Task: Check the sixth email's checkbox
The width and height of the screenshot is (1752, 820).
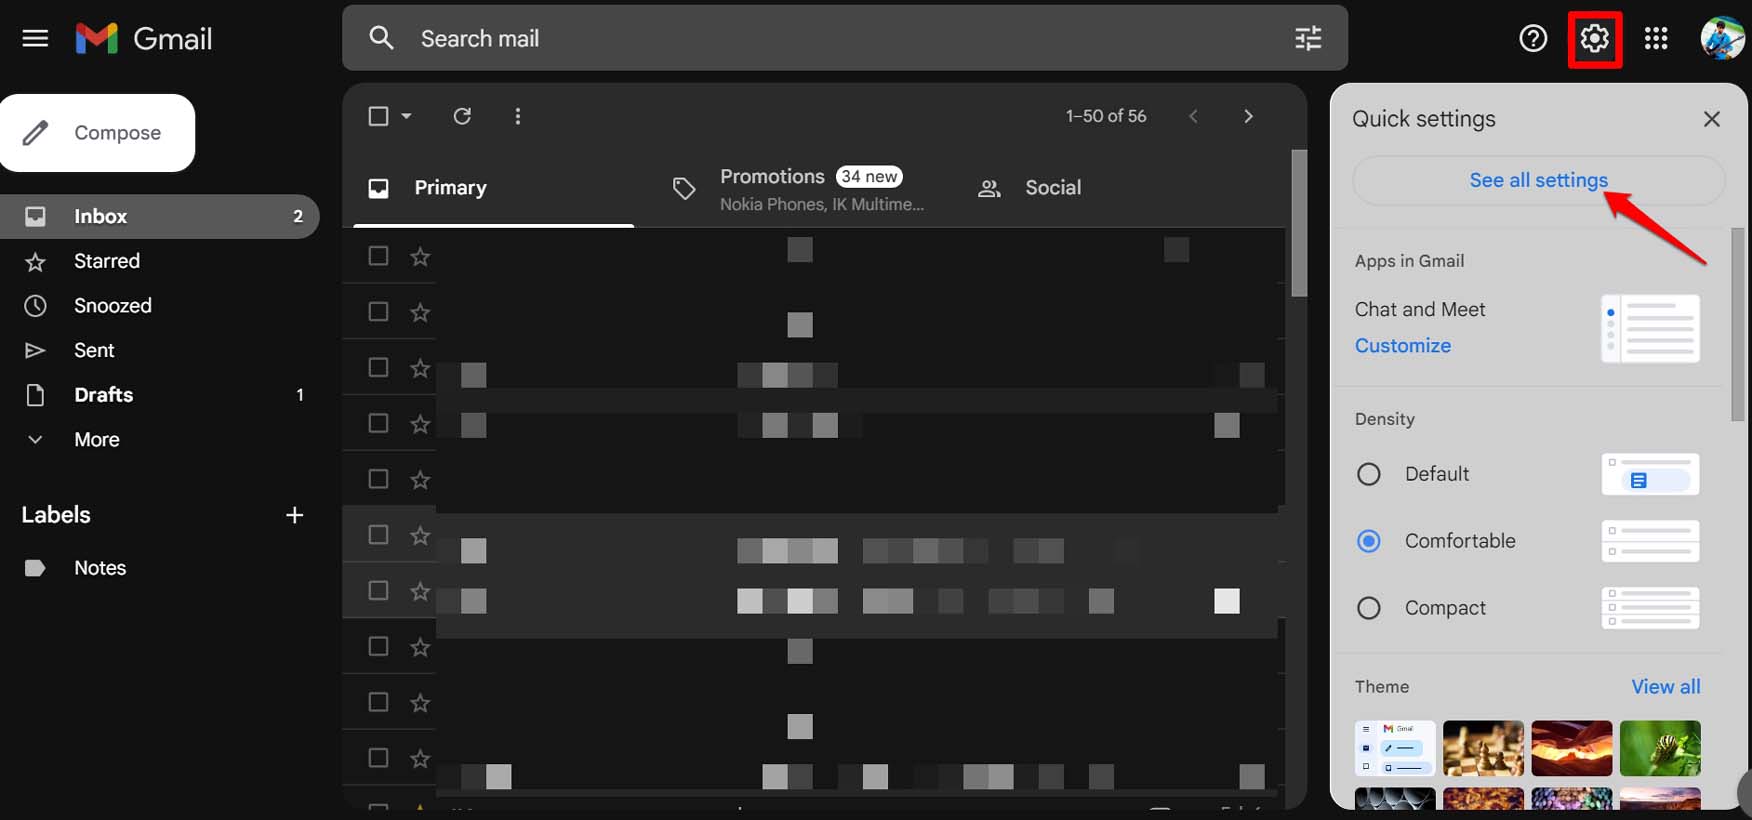Action: pyautogui.click(x=378, y=535)
